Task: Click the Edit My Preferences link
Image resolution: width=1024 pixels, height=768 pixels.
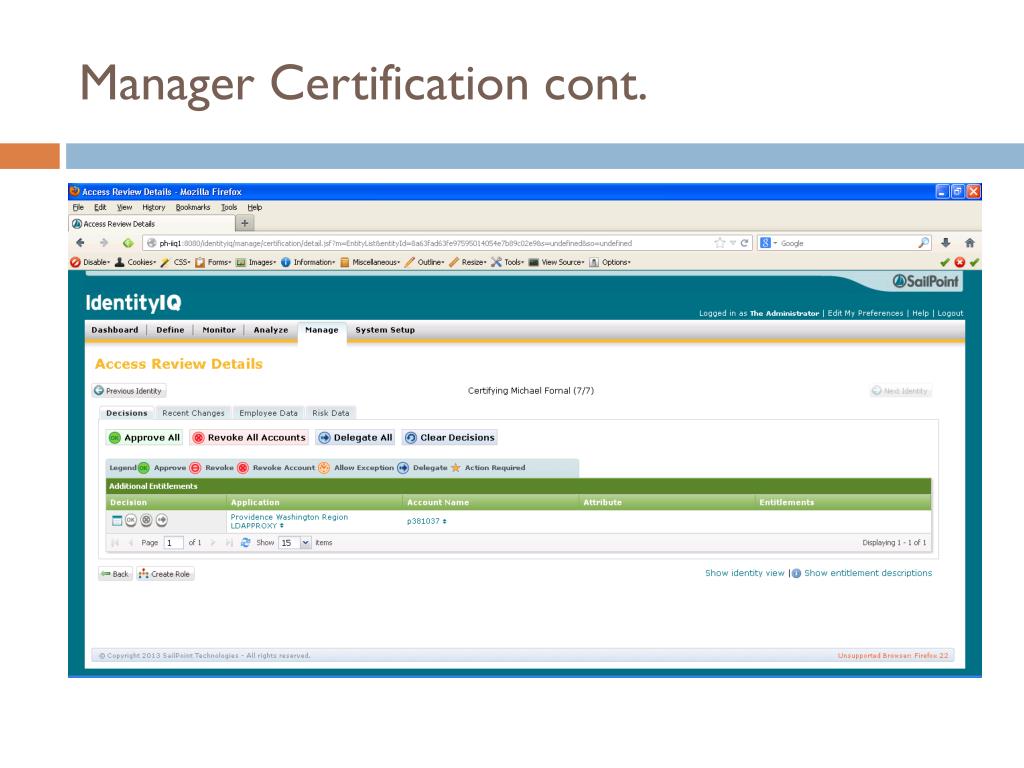Action: (865, 313)
